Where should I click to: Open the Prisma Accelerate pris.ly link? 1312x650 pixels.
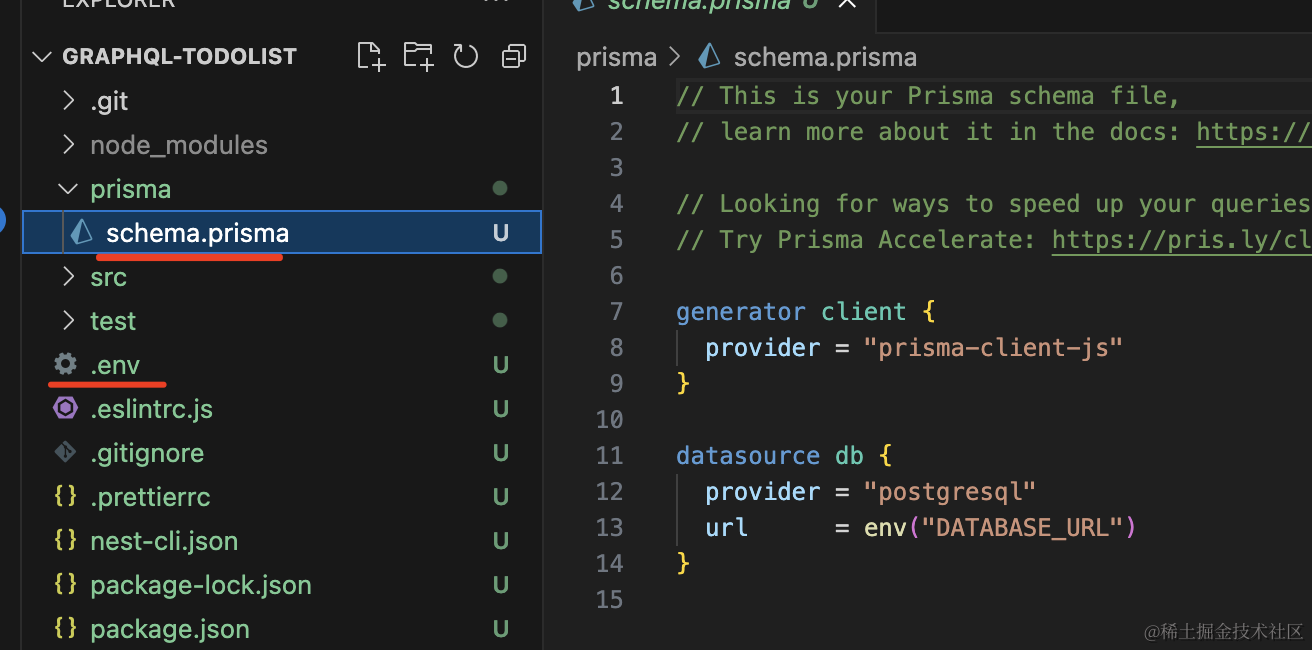[x=1180, y=240]
